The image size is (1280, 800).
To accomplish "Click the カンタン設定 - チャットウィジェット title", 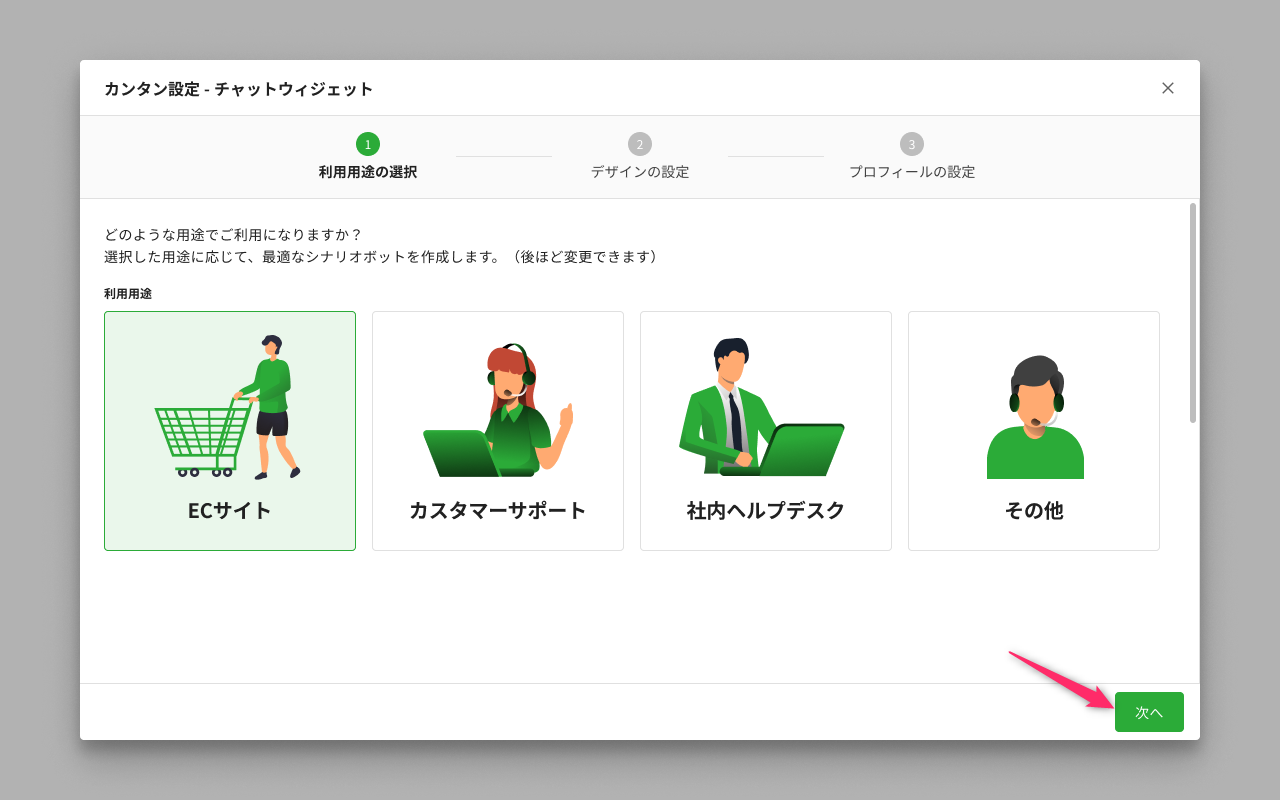I will pyautogui.click(x=239, y=89).
